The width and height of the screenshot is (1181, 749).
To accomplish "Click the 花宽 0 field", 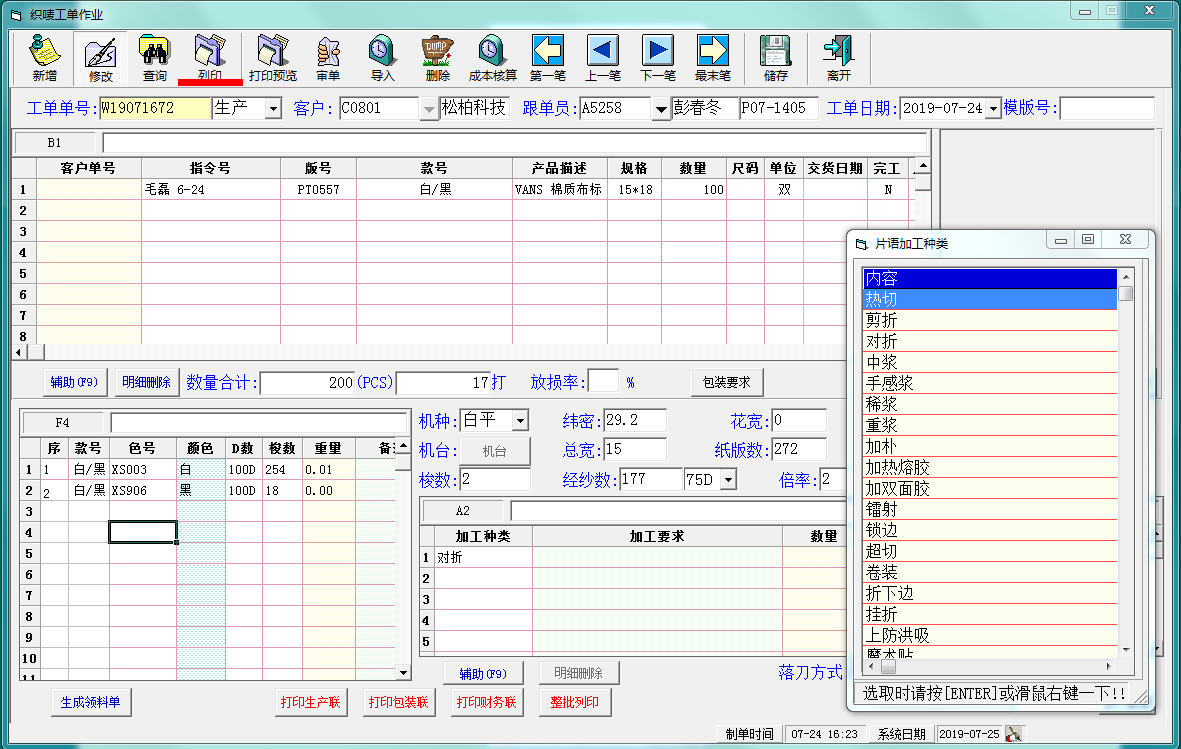I will pos(799,420).
